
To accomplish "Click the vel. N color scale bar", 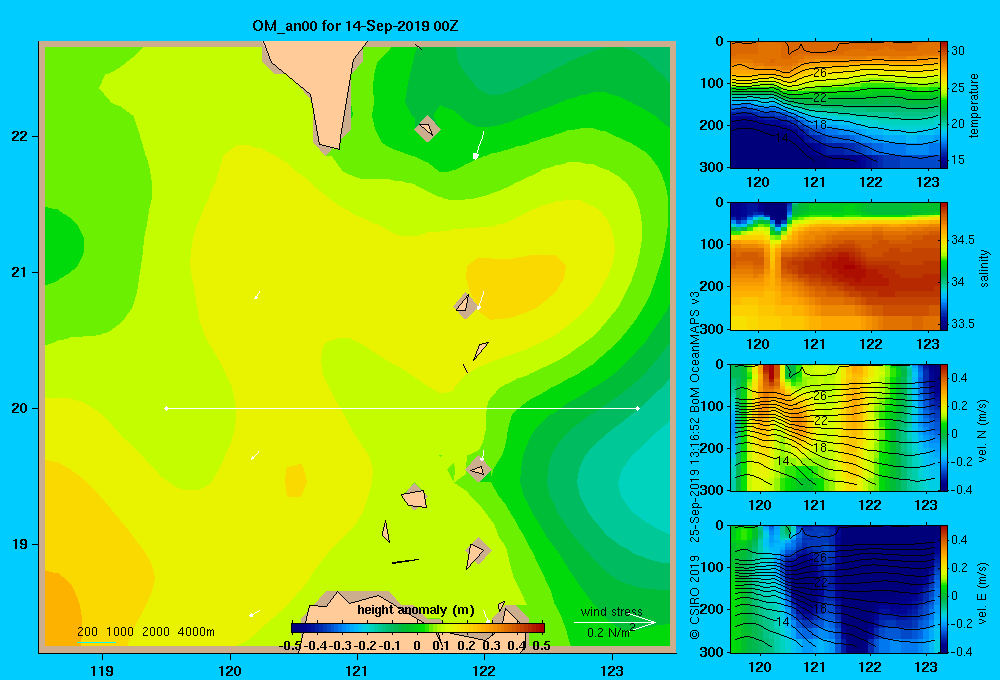I will [x=944, y=427].
